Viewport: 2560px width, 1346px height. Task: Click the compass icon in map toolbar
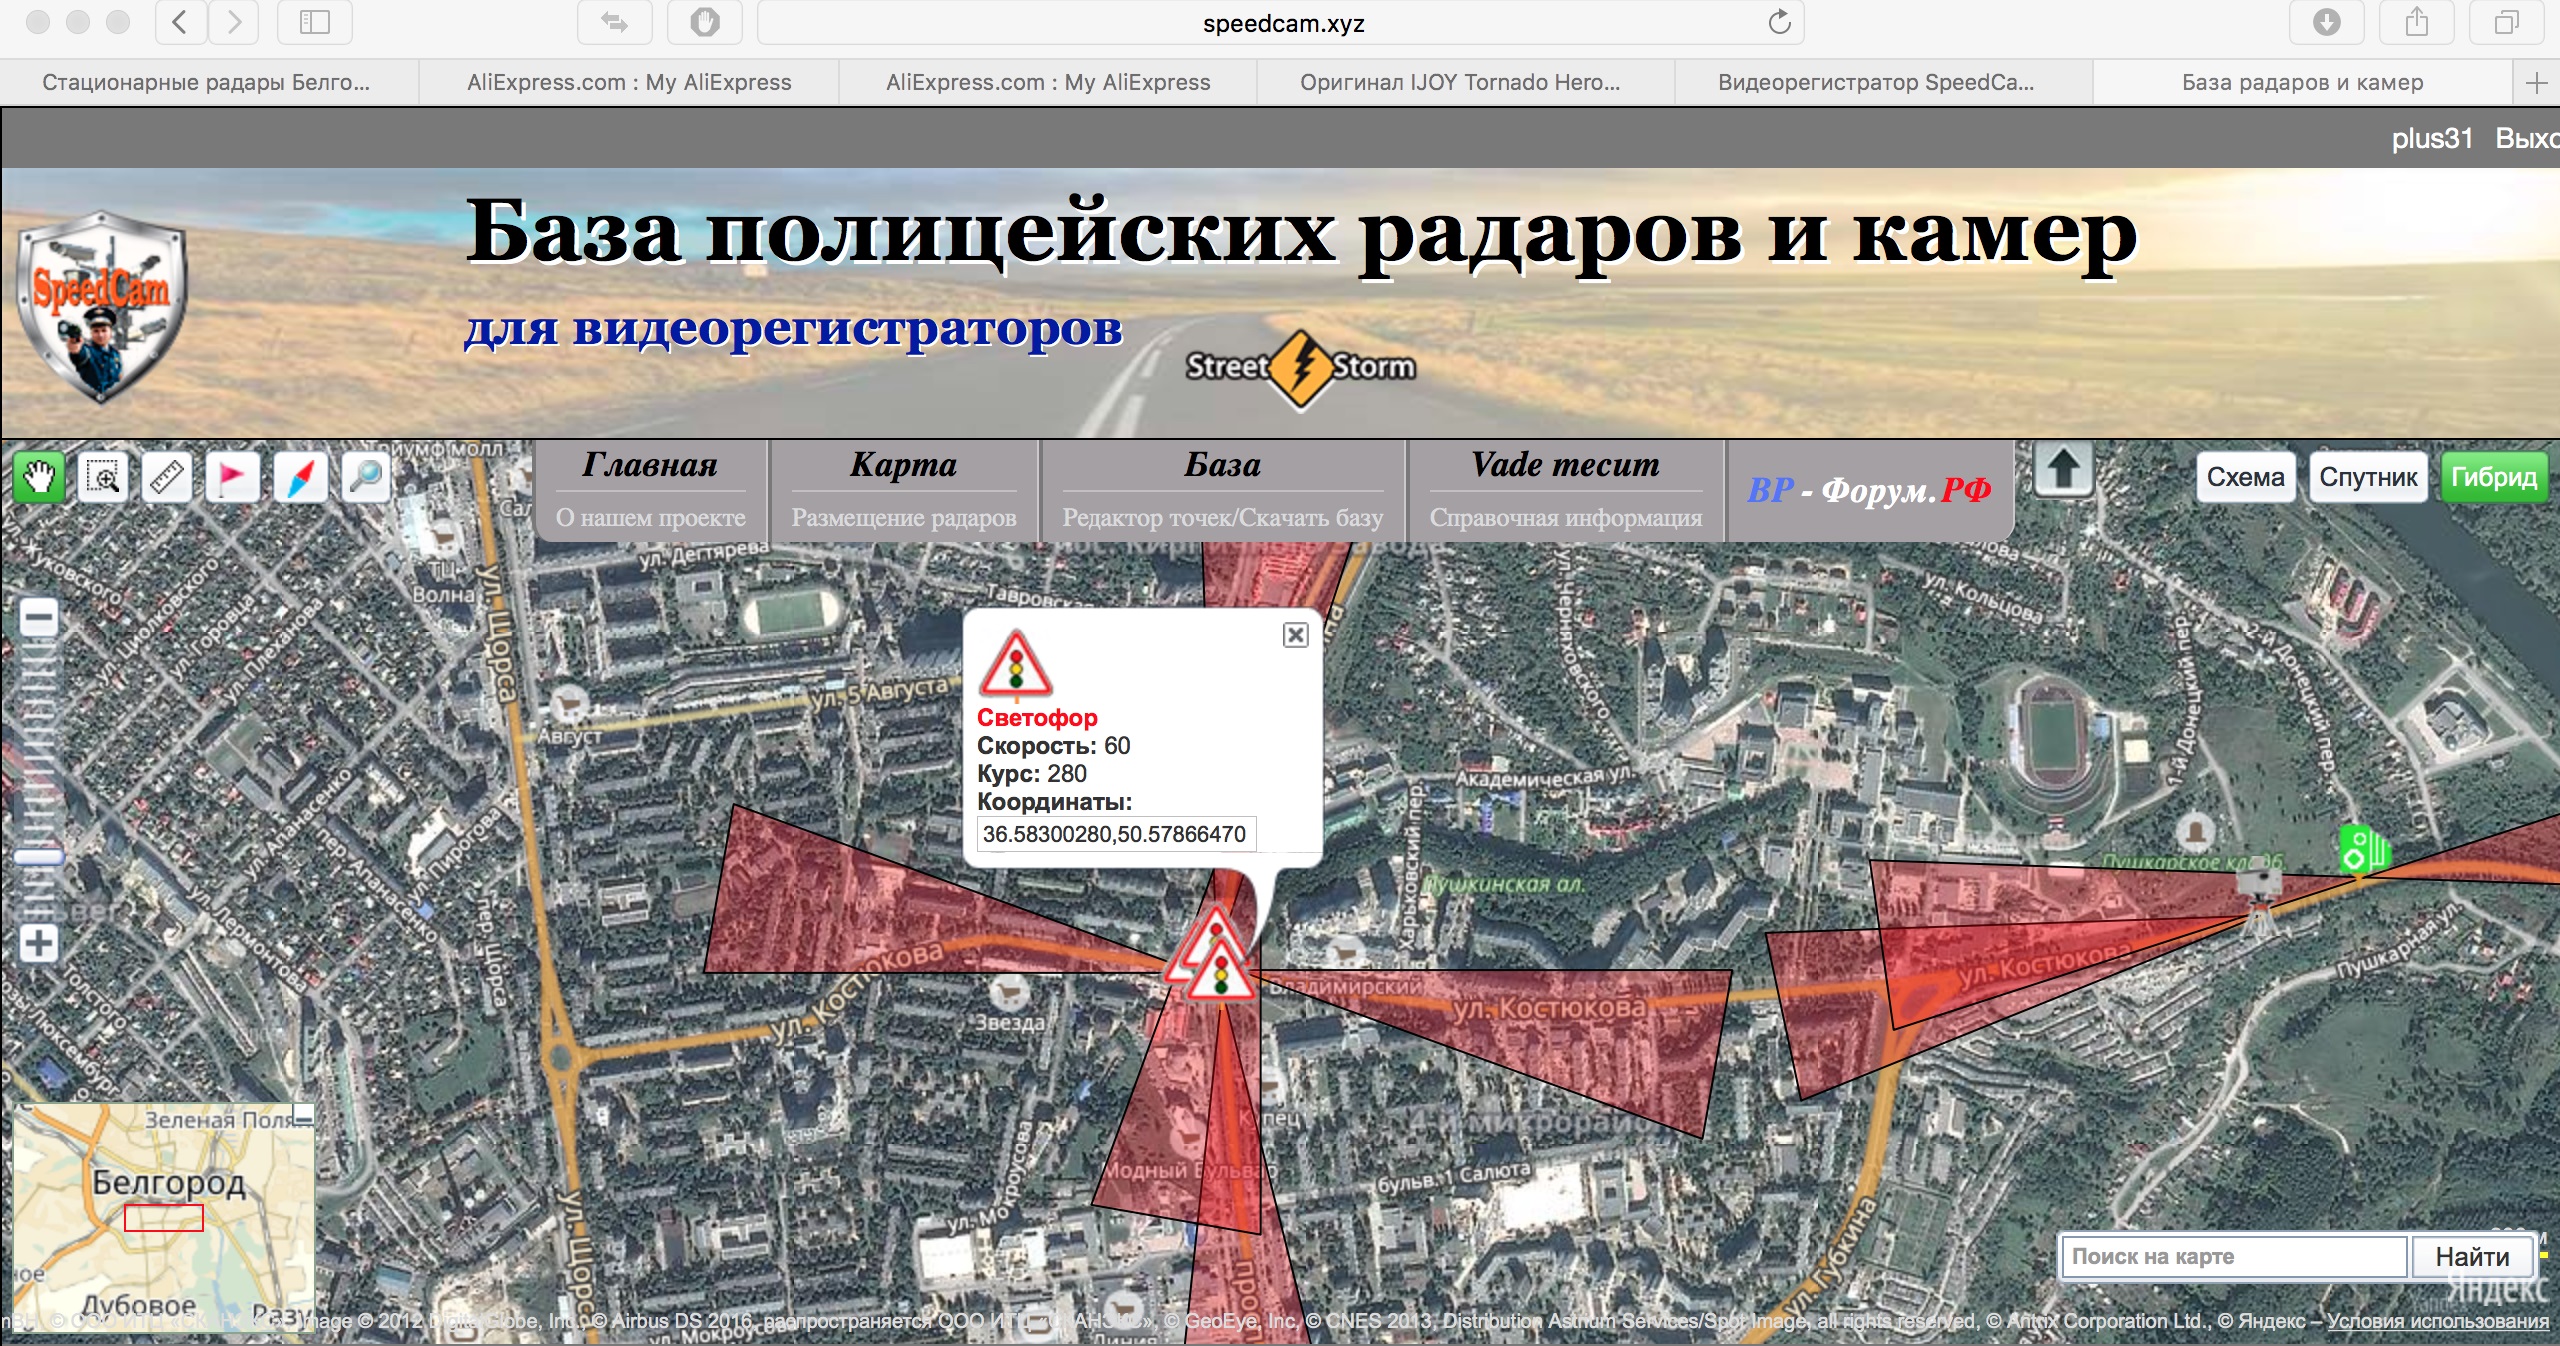tap(300, 477)
